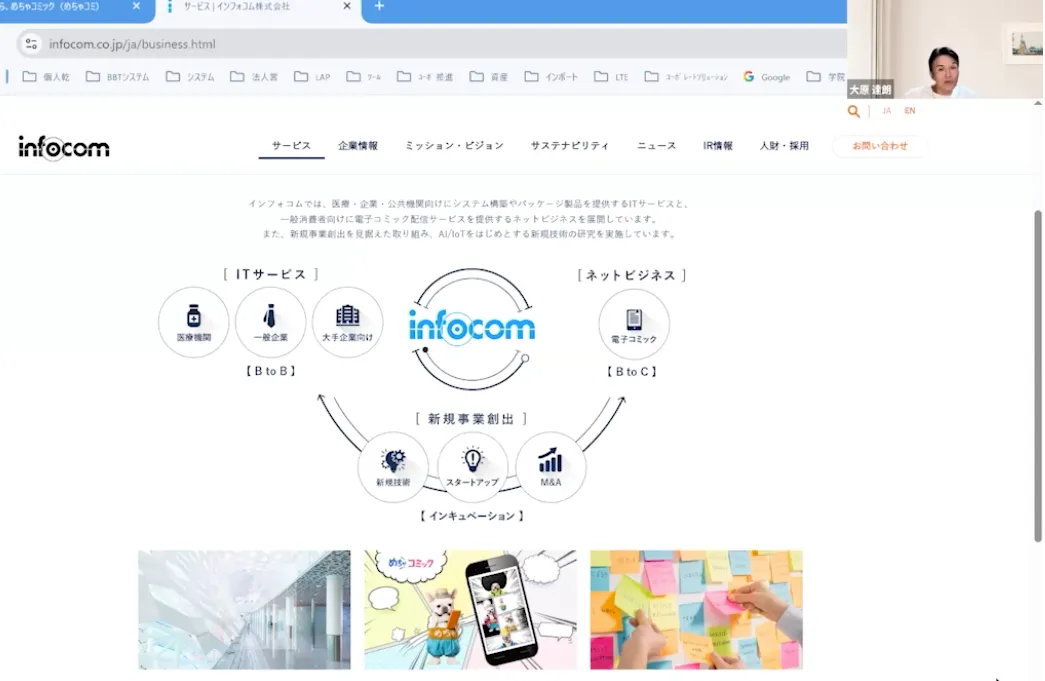Viewport: 1045px width, 681px height.
Task: Select the サービス | インフォコム株式会社 tab
Action: [258, 7]
